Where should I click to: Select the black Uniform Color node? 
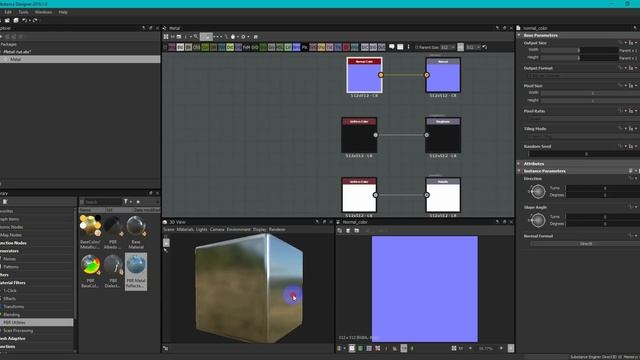point(359,135)
